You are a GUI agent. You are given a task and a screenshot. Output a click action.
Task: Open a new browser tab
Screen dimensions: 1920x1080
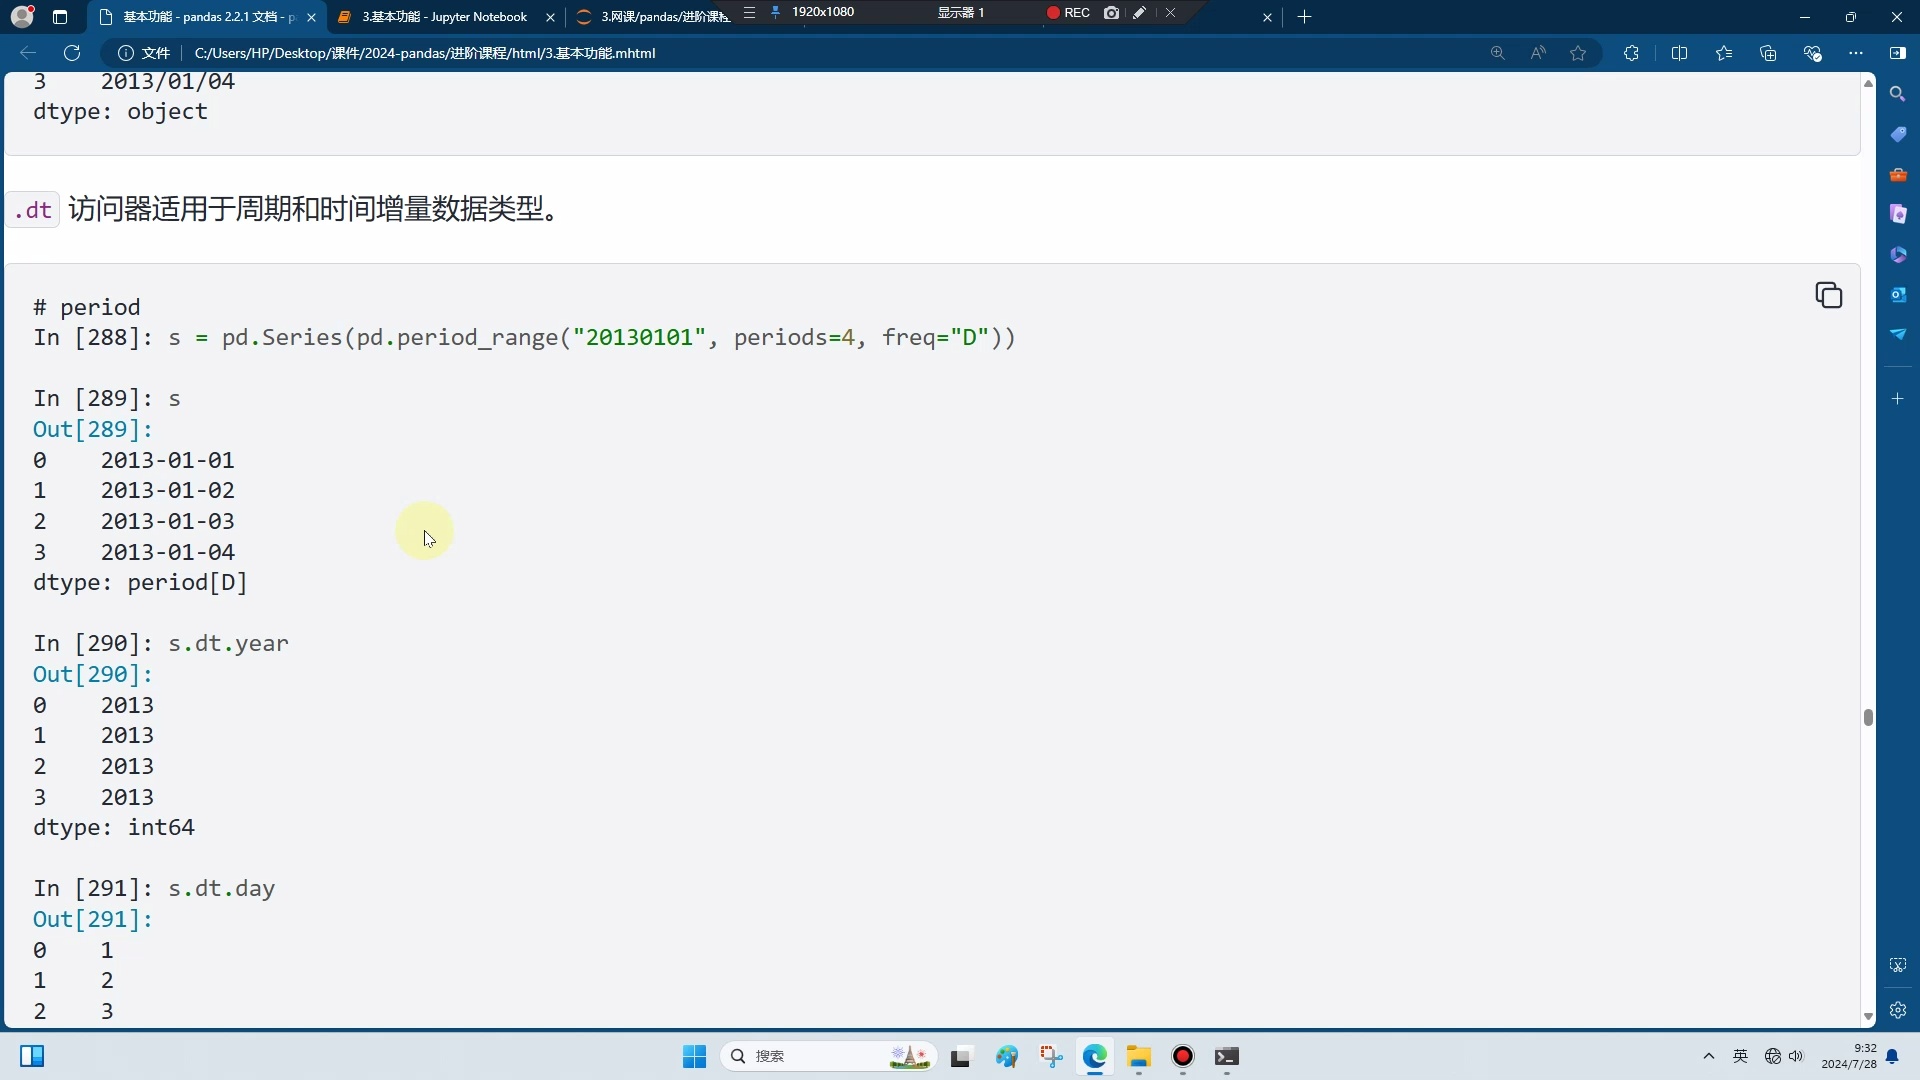pos(1305,17)
